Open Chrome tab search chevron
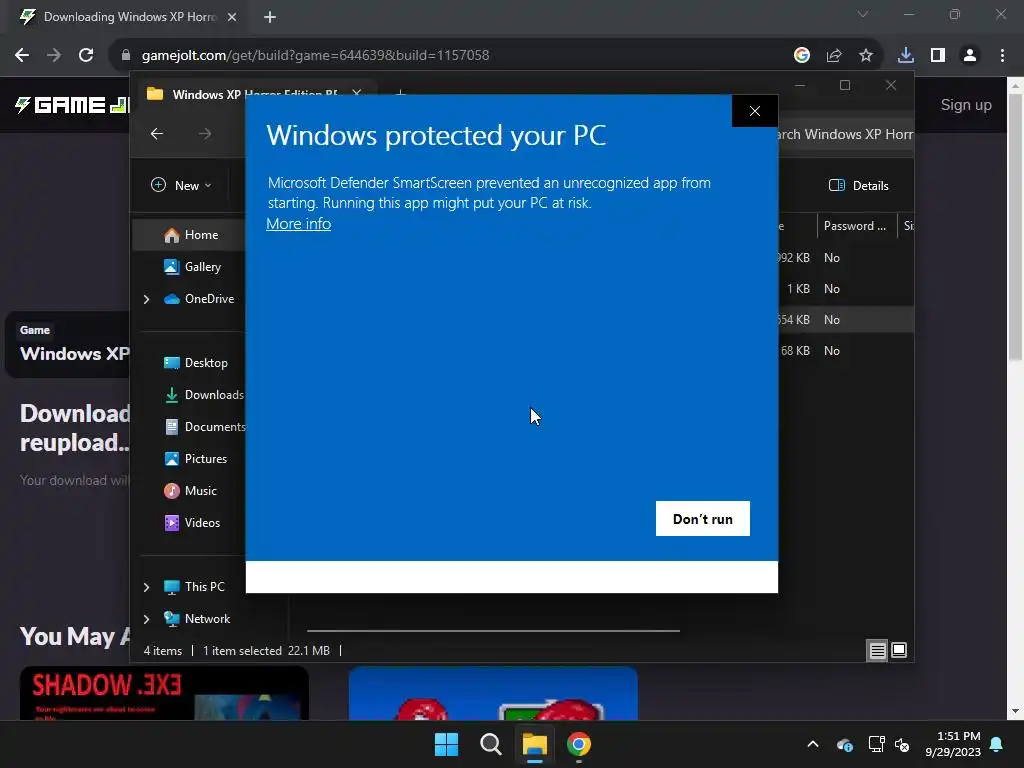The height and width of the screenshot is (768, 1024). point(863,14)
